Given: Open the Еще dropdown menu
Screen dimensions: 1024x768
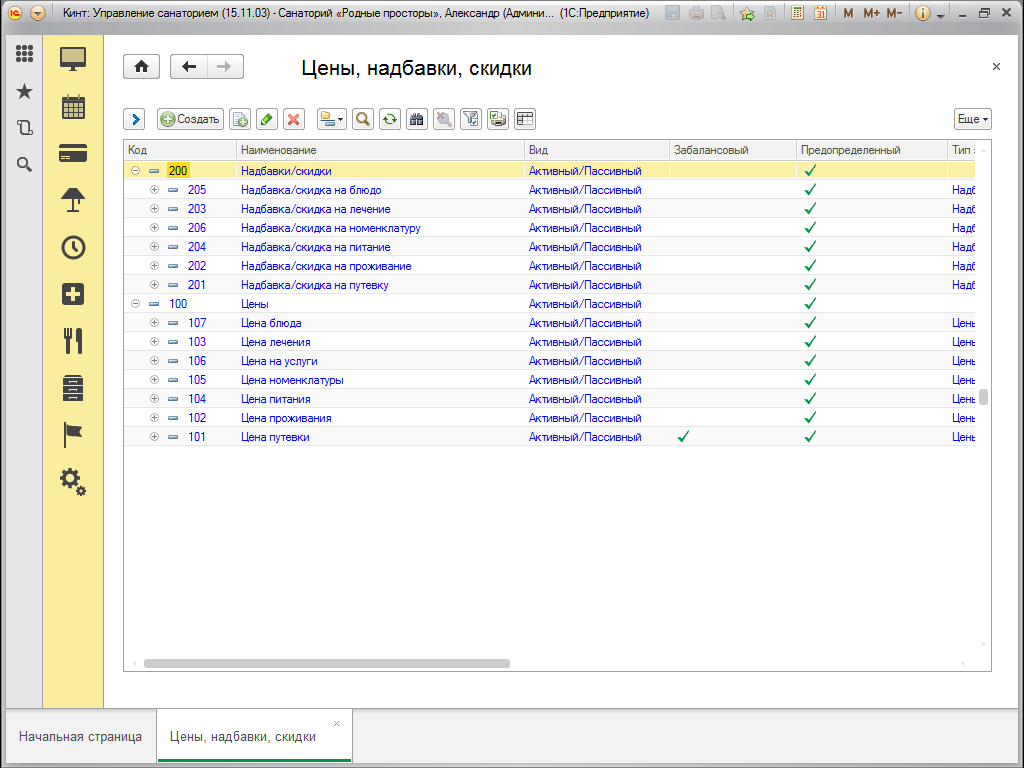Looking at the screenshot, I should pyautogui.click(x=972, y=119).
